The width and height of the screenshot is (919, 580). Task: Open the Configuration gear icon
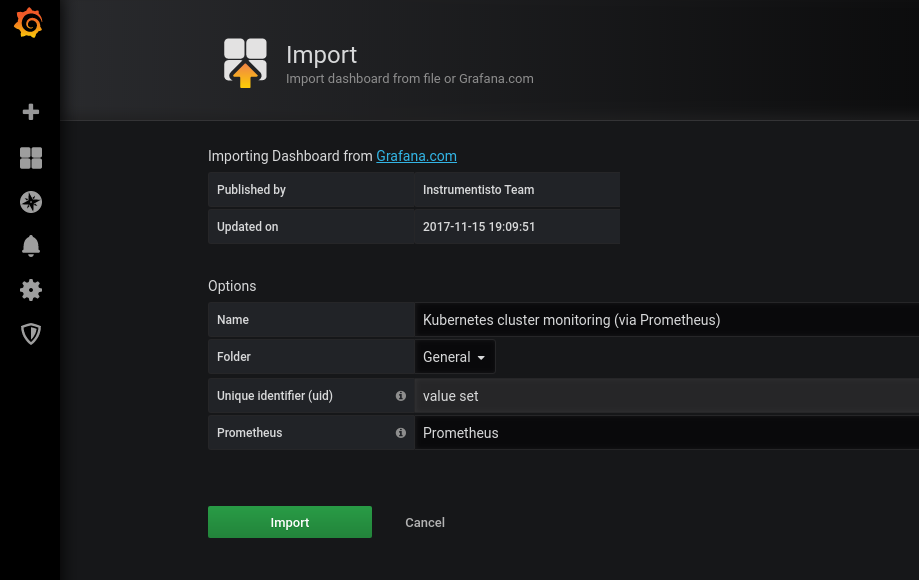click(x=31, y=290)
